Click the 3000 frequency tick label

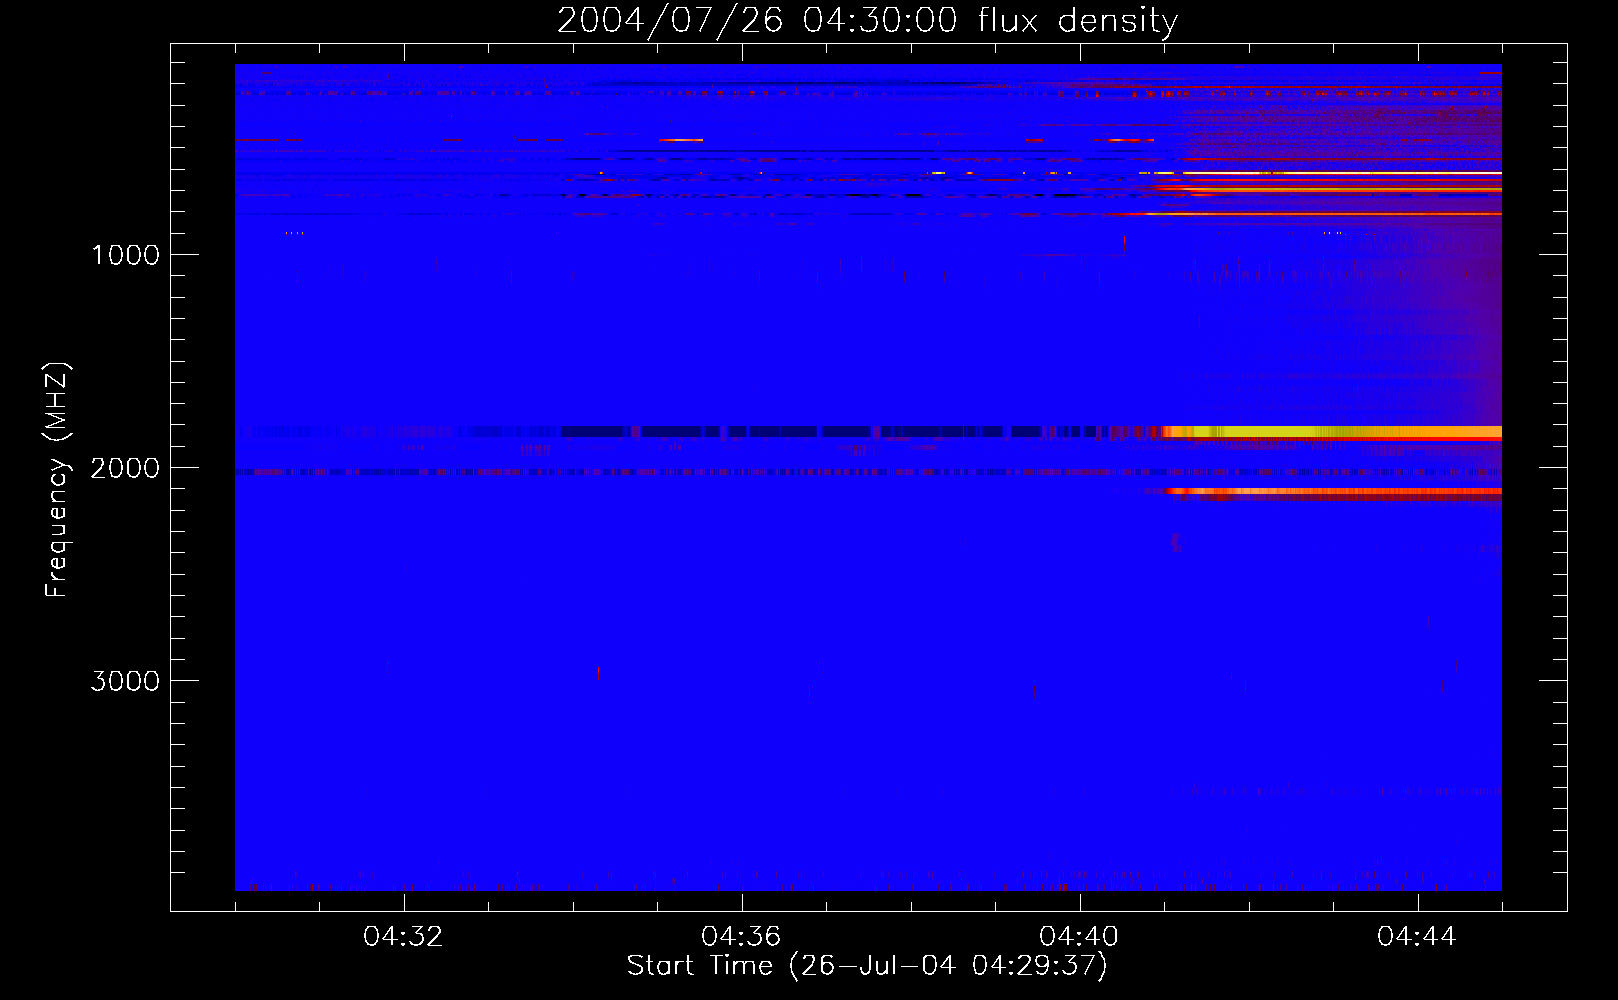point(125,681)
